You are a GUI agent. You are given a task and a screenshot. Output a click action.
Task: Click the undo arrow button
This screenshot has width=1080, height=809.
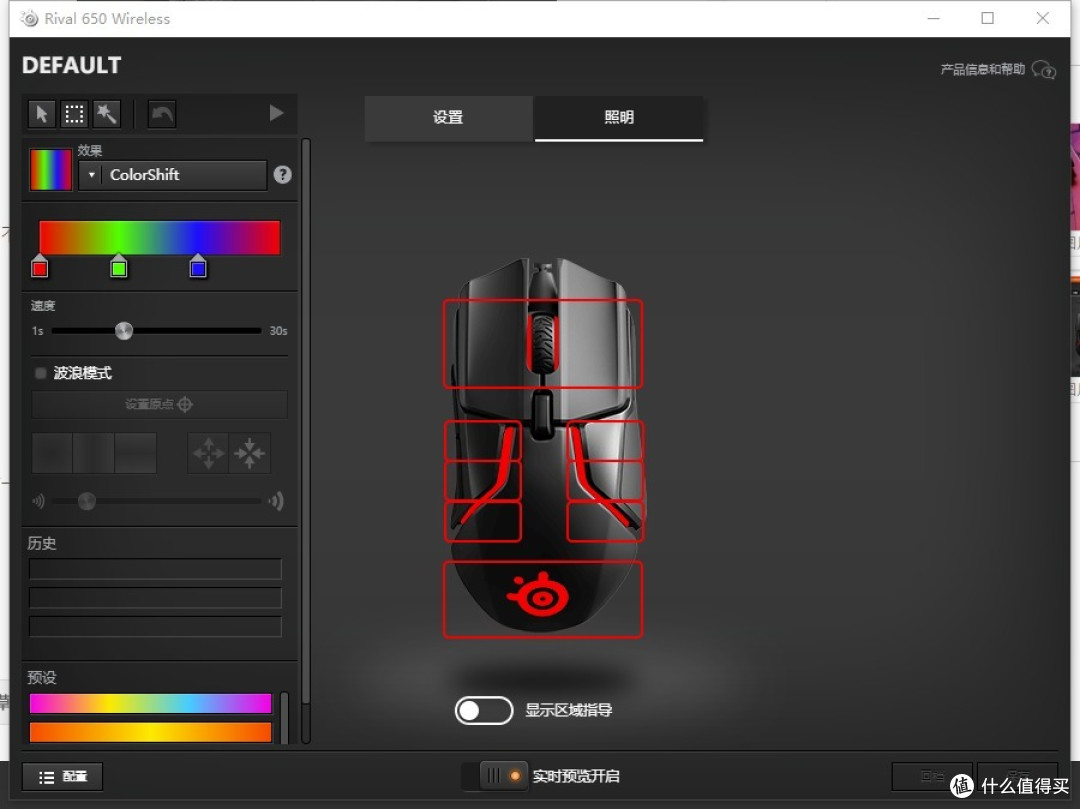coord(162,114)
